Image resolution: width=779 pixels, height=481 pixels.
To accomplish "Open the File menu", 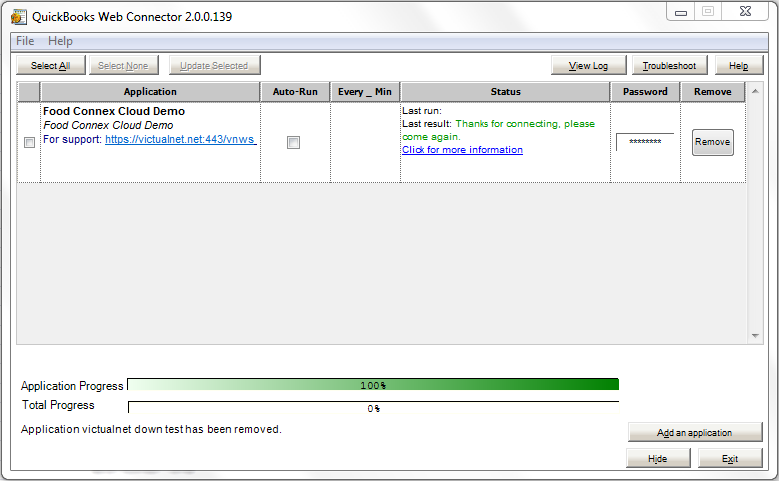I will pos(25,41).
